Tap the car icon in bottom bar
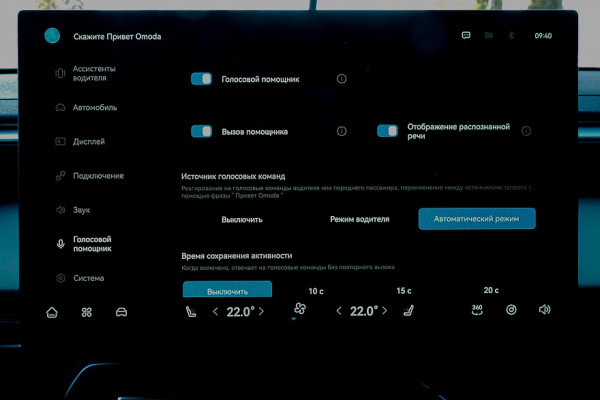 point(121,311)
